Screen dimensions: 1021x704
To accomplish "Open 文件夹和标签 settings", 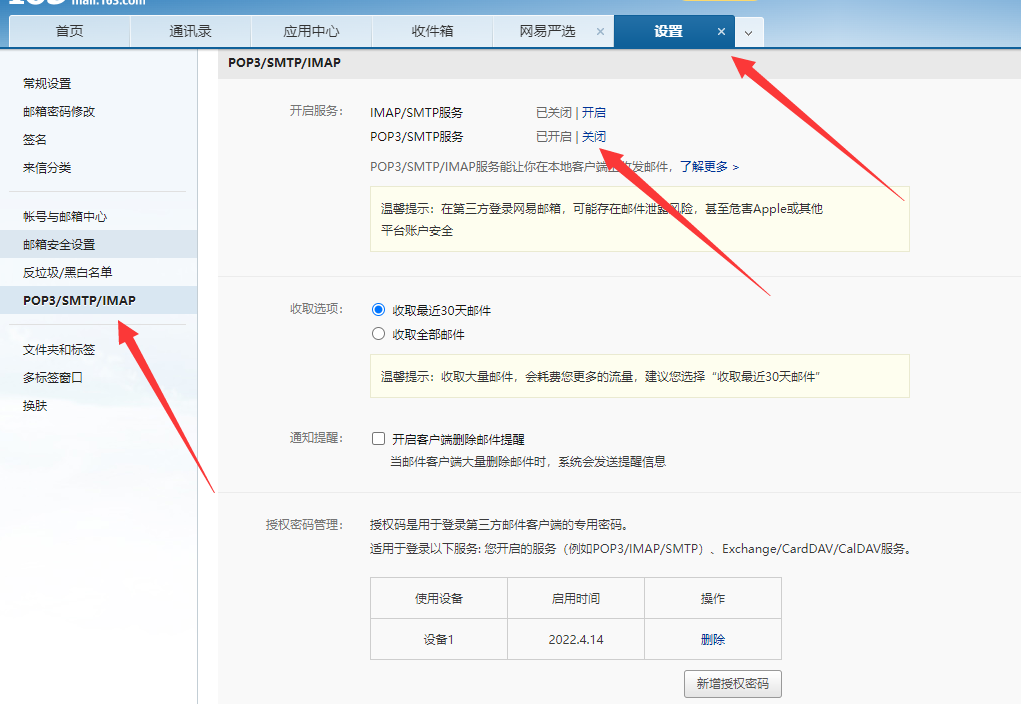I will pos(59,350).
